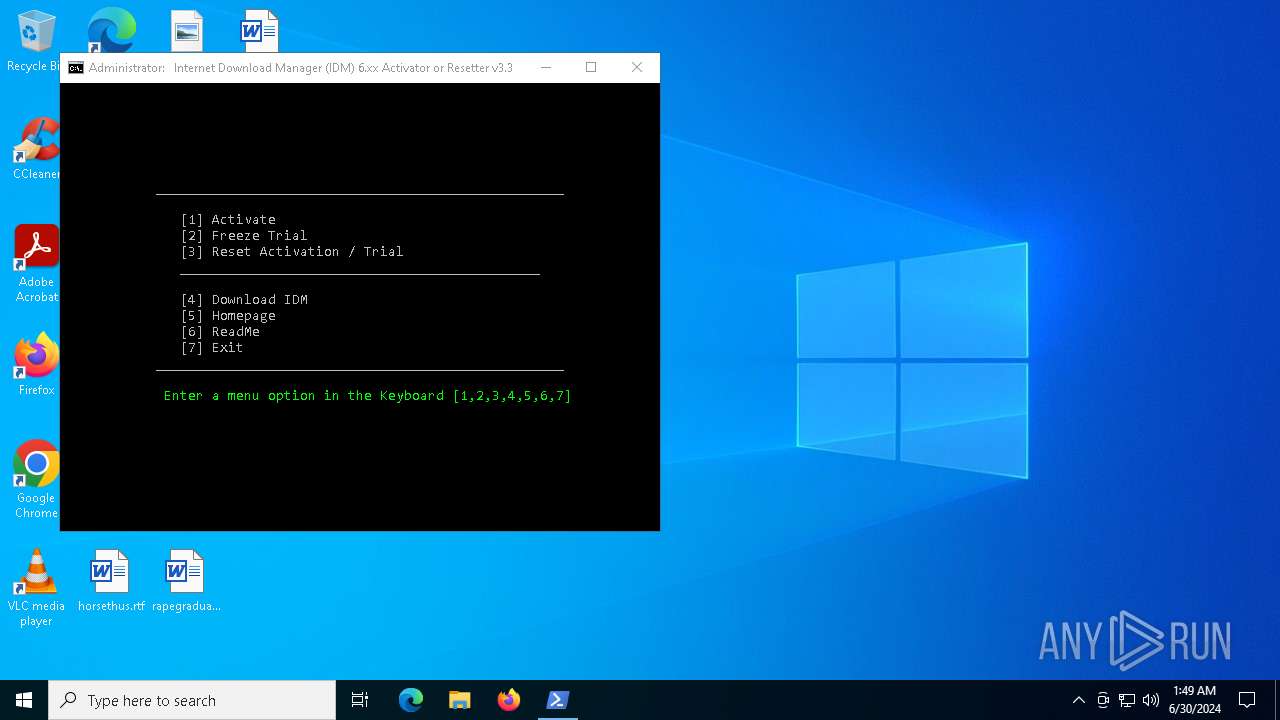Open the Windows Start menu
1280x720 pixels.
pyautogui.click(x=24, y=700)
